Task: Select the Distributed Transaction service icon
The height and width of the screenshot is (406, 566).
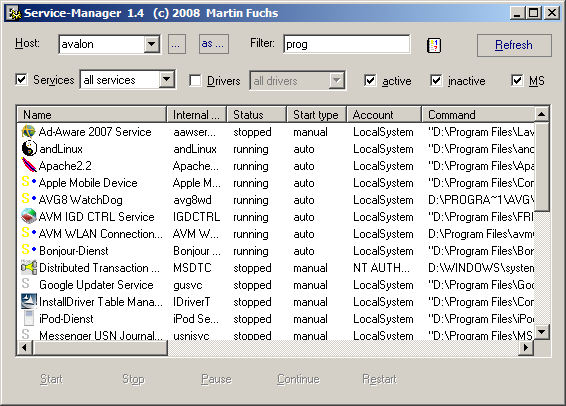Action: [29, 267]
